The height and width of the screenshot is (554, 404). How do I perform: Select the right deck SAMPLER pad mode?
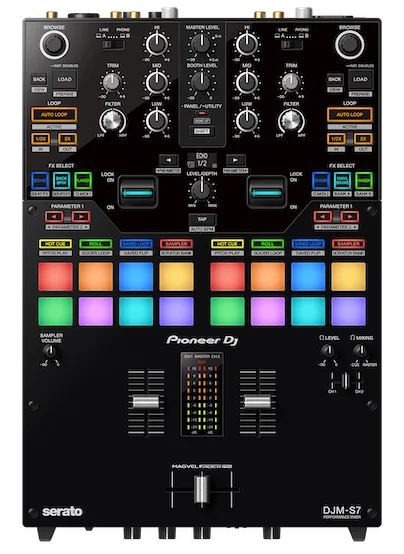348,244
